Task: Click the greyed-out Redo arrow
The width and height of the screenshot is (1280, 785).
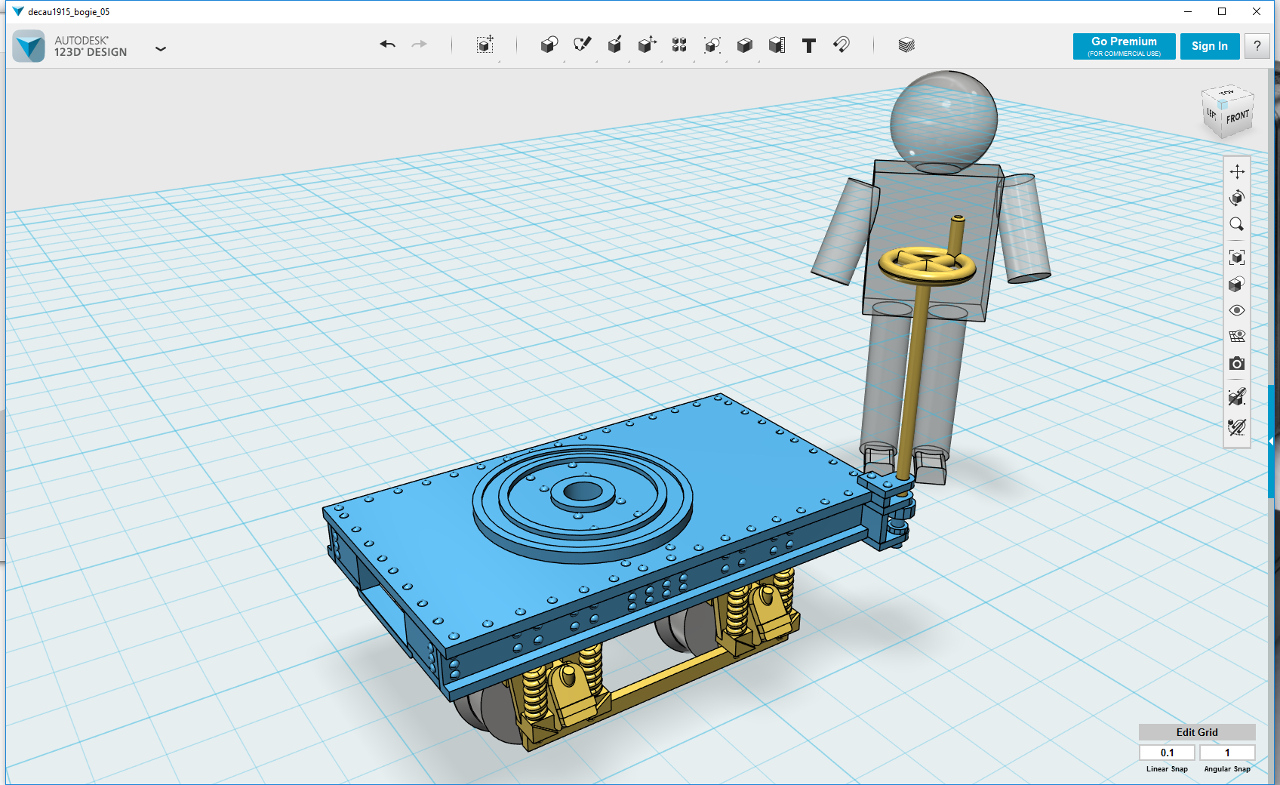Action: point(419,45)
